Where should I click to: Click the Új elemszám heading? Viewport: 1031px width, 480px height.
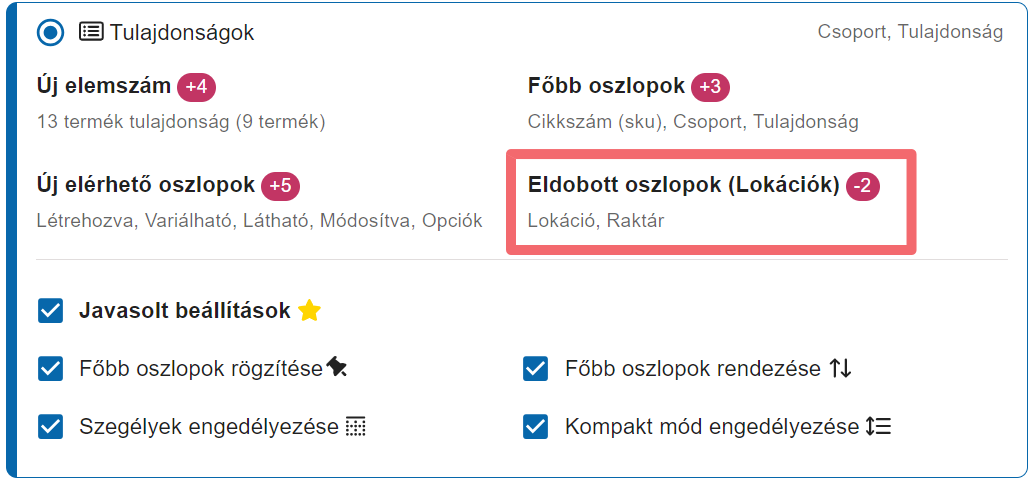[103, 87]
